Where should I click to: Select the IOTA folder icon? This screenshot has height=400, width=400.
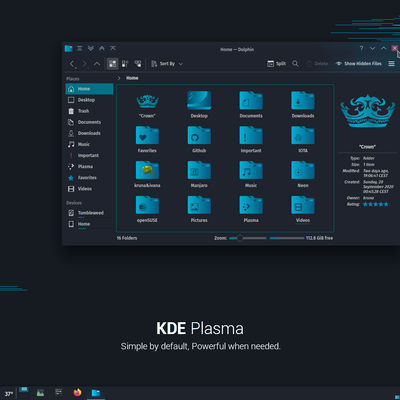(303, 135)
